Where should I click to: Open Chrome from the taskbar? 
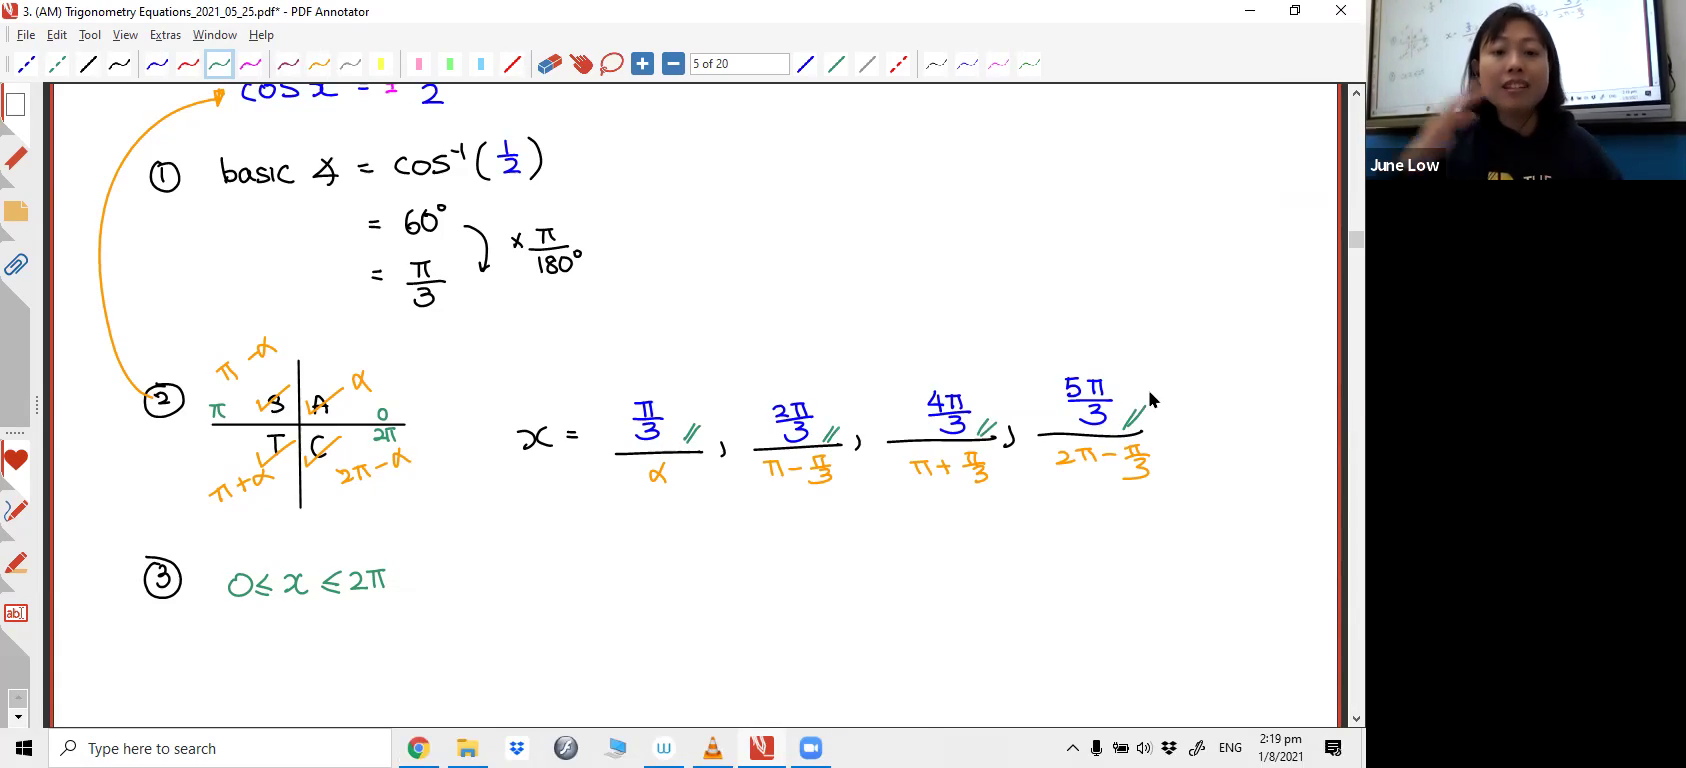[418, 748]
